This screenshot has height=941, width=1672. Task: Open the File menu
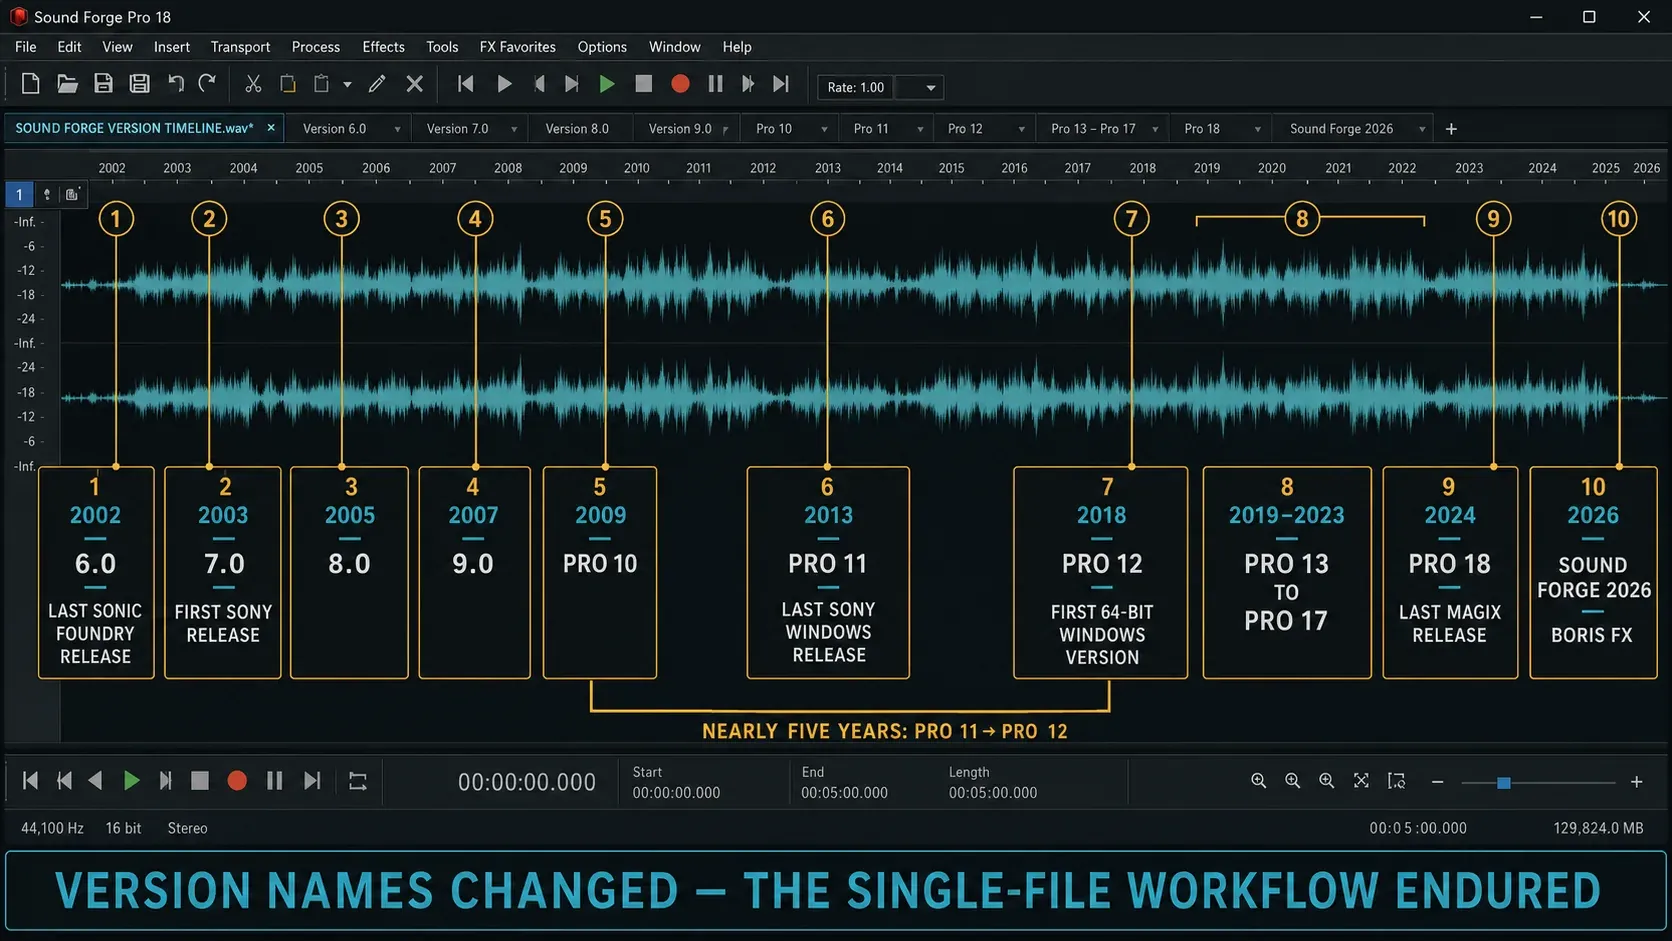click(26, 47)
